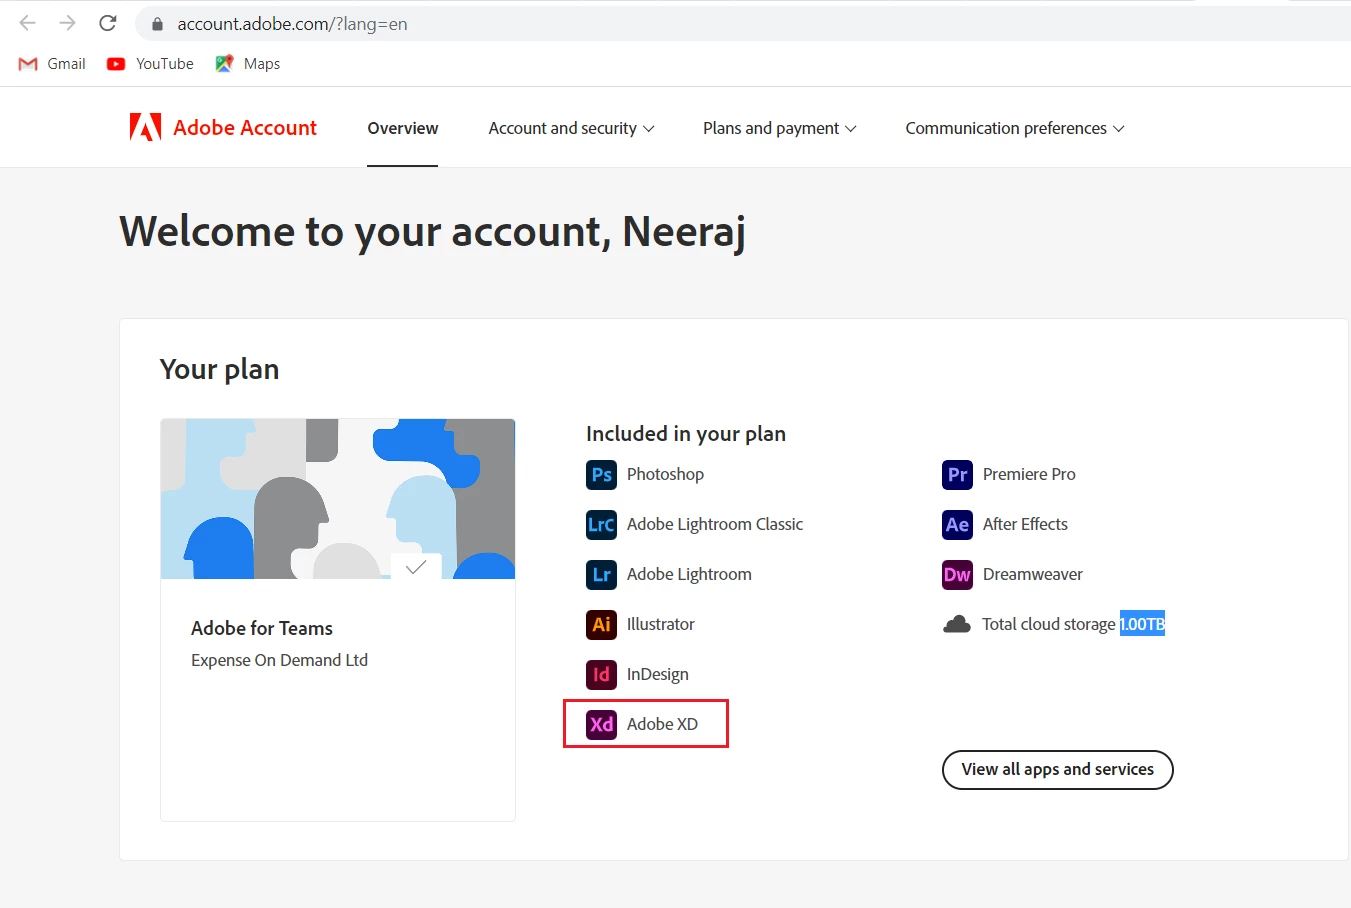
Task: Click the Adobe for Teams plan image
Action: coord(338,498)
